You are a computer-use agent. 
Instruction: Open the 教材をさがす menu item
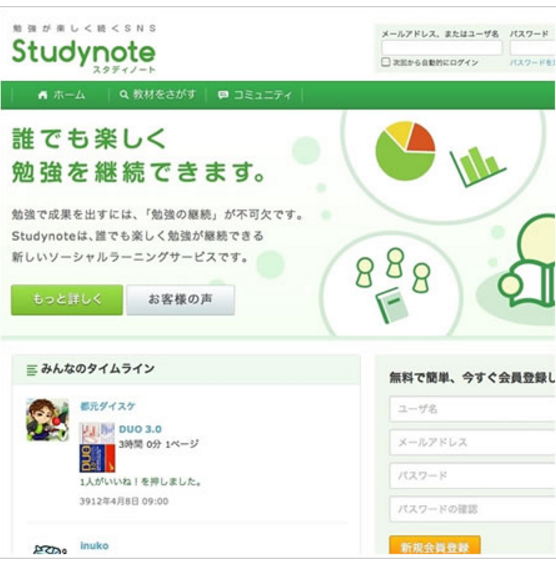tap(158, 95)
